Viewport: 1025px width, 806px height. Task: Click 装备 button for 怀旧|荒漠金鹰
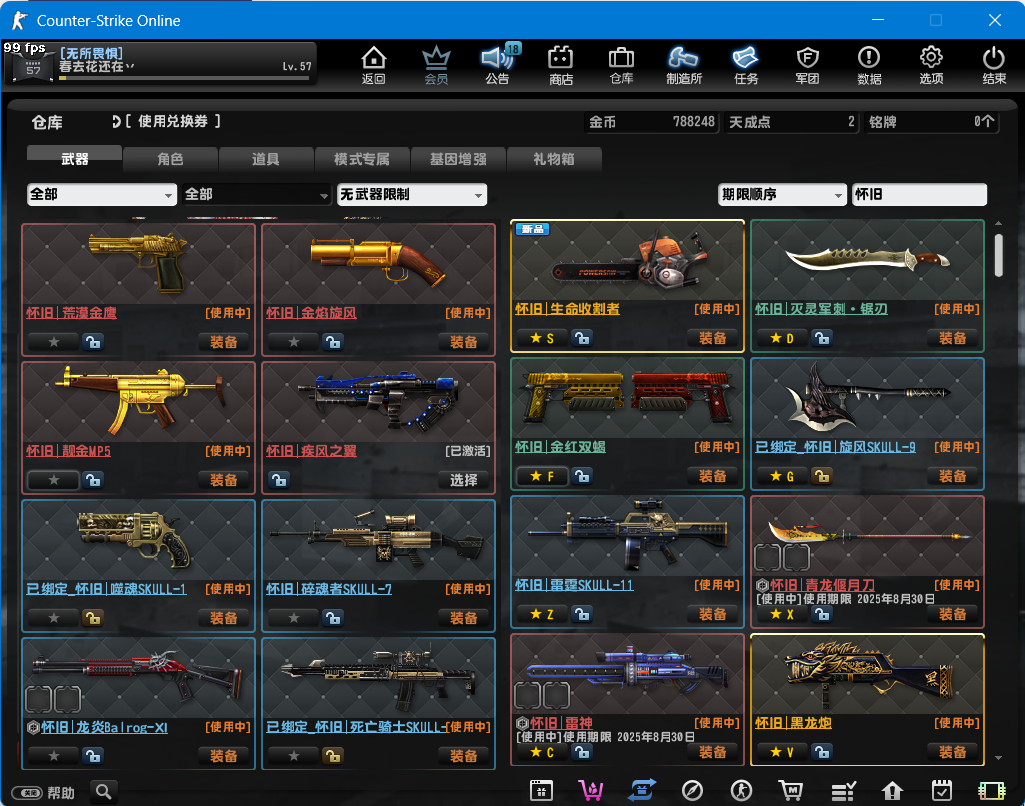[x=224, y=342]
